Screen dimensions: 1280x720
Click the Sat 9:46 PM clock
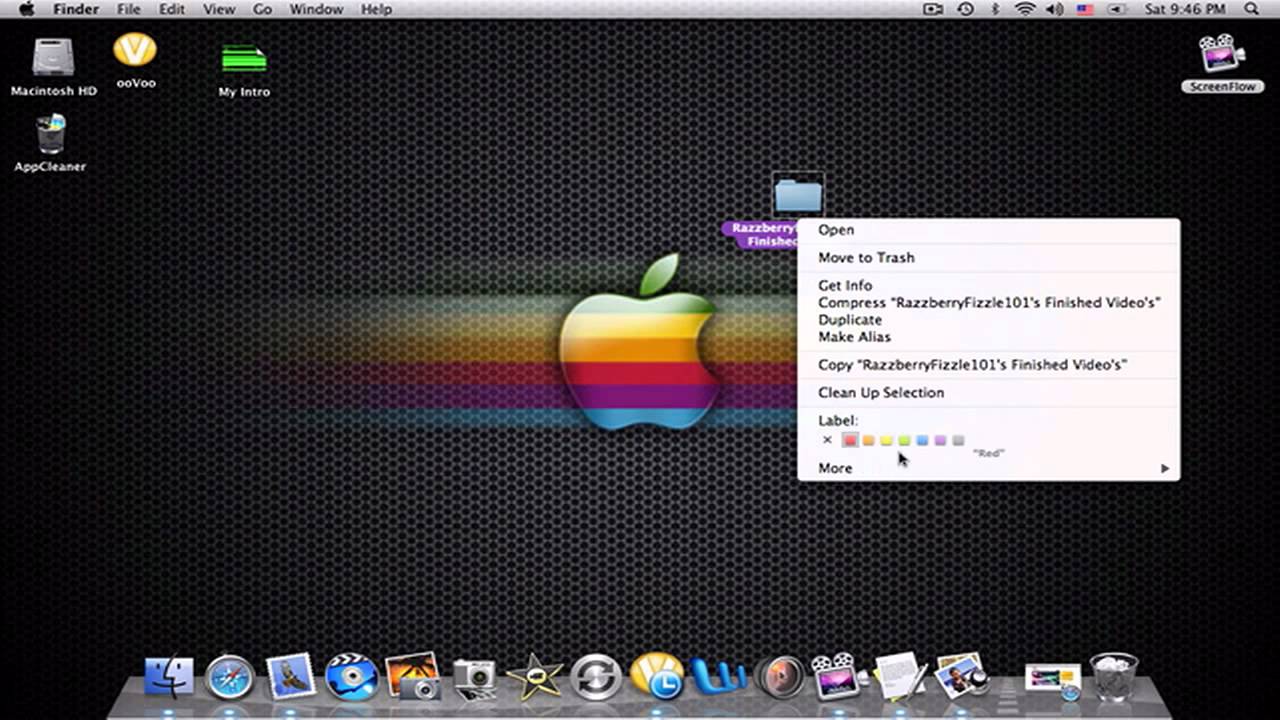tap(1185, 9)
